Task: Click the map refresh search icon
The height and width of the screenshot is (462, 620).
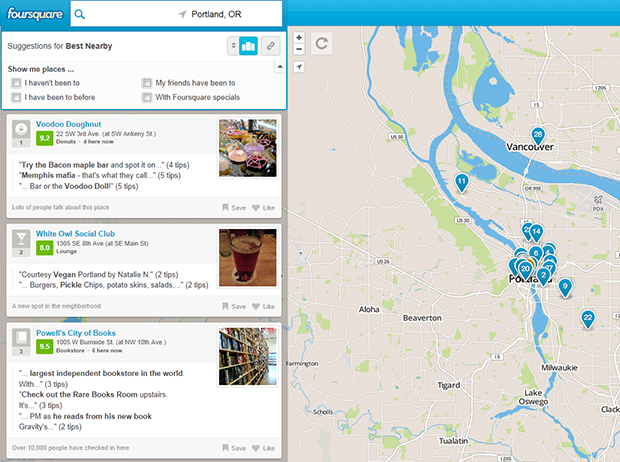Action: point(321,43)
